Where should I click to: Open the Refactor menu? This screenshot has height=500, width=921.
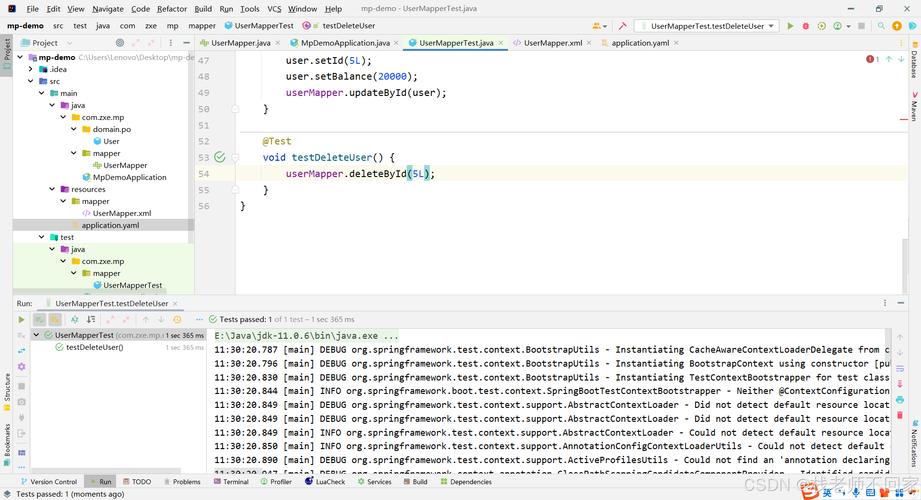pyautogui.click(x=171, y=8)
